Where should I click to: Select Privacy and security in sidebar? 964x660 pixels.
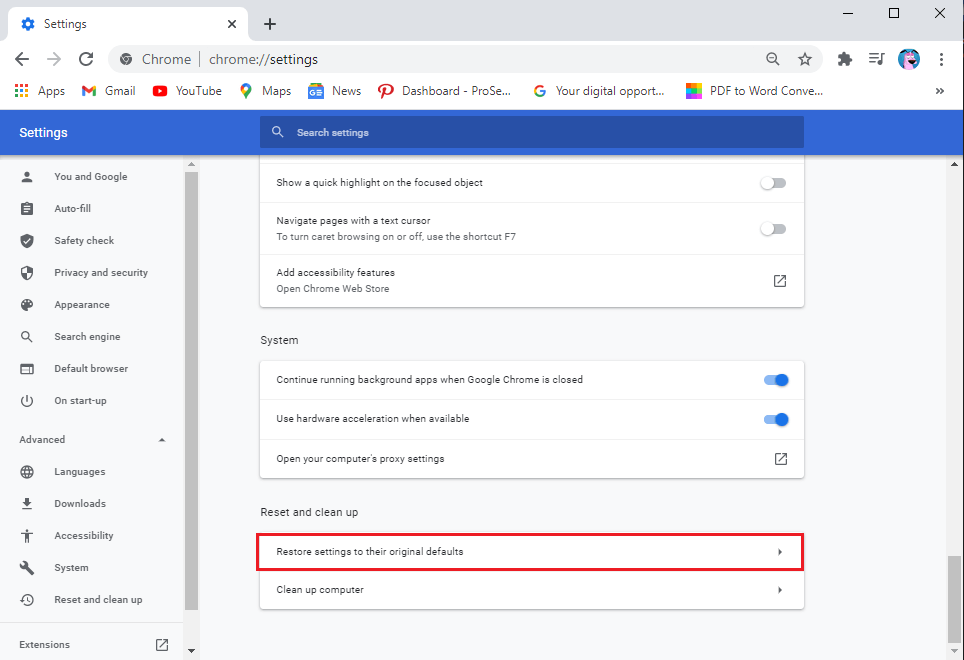100,273
